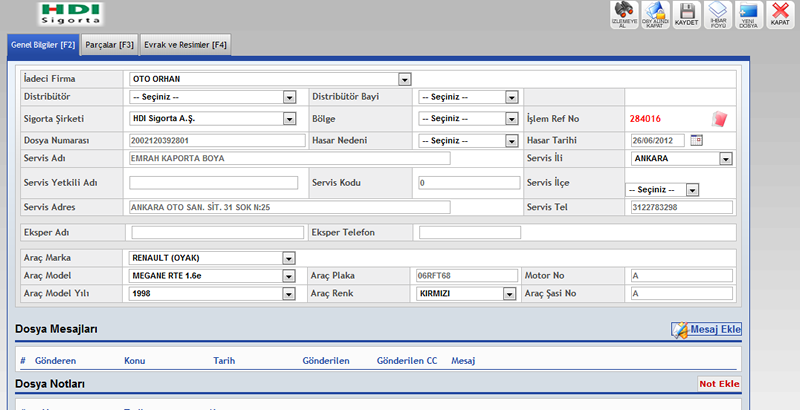Expand the Araç Marka dropdown
The image size is (800, 410).
pos(289,258)
